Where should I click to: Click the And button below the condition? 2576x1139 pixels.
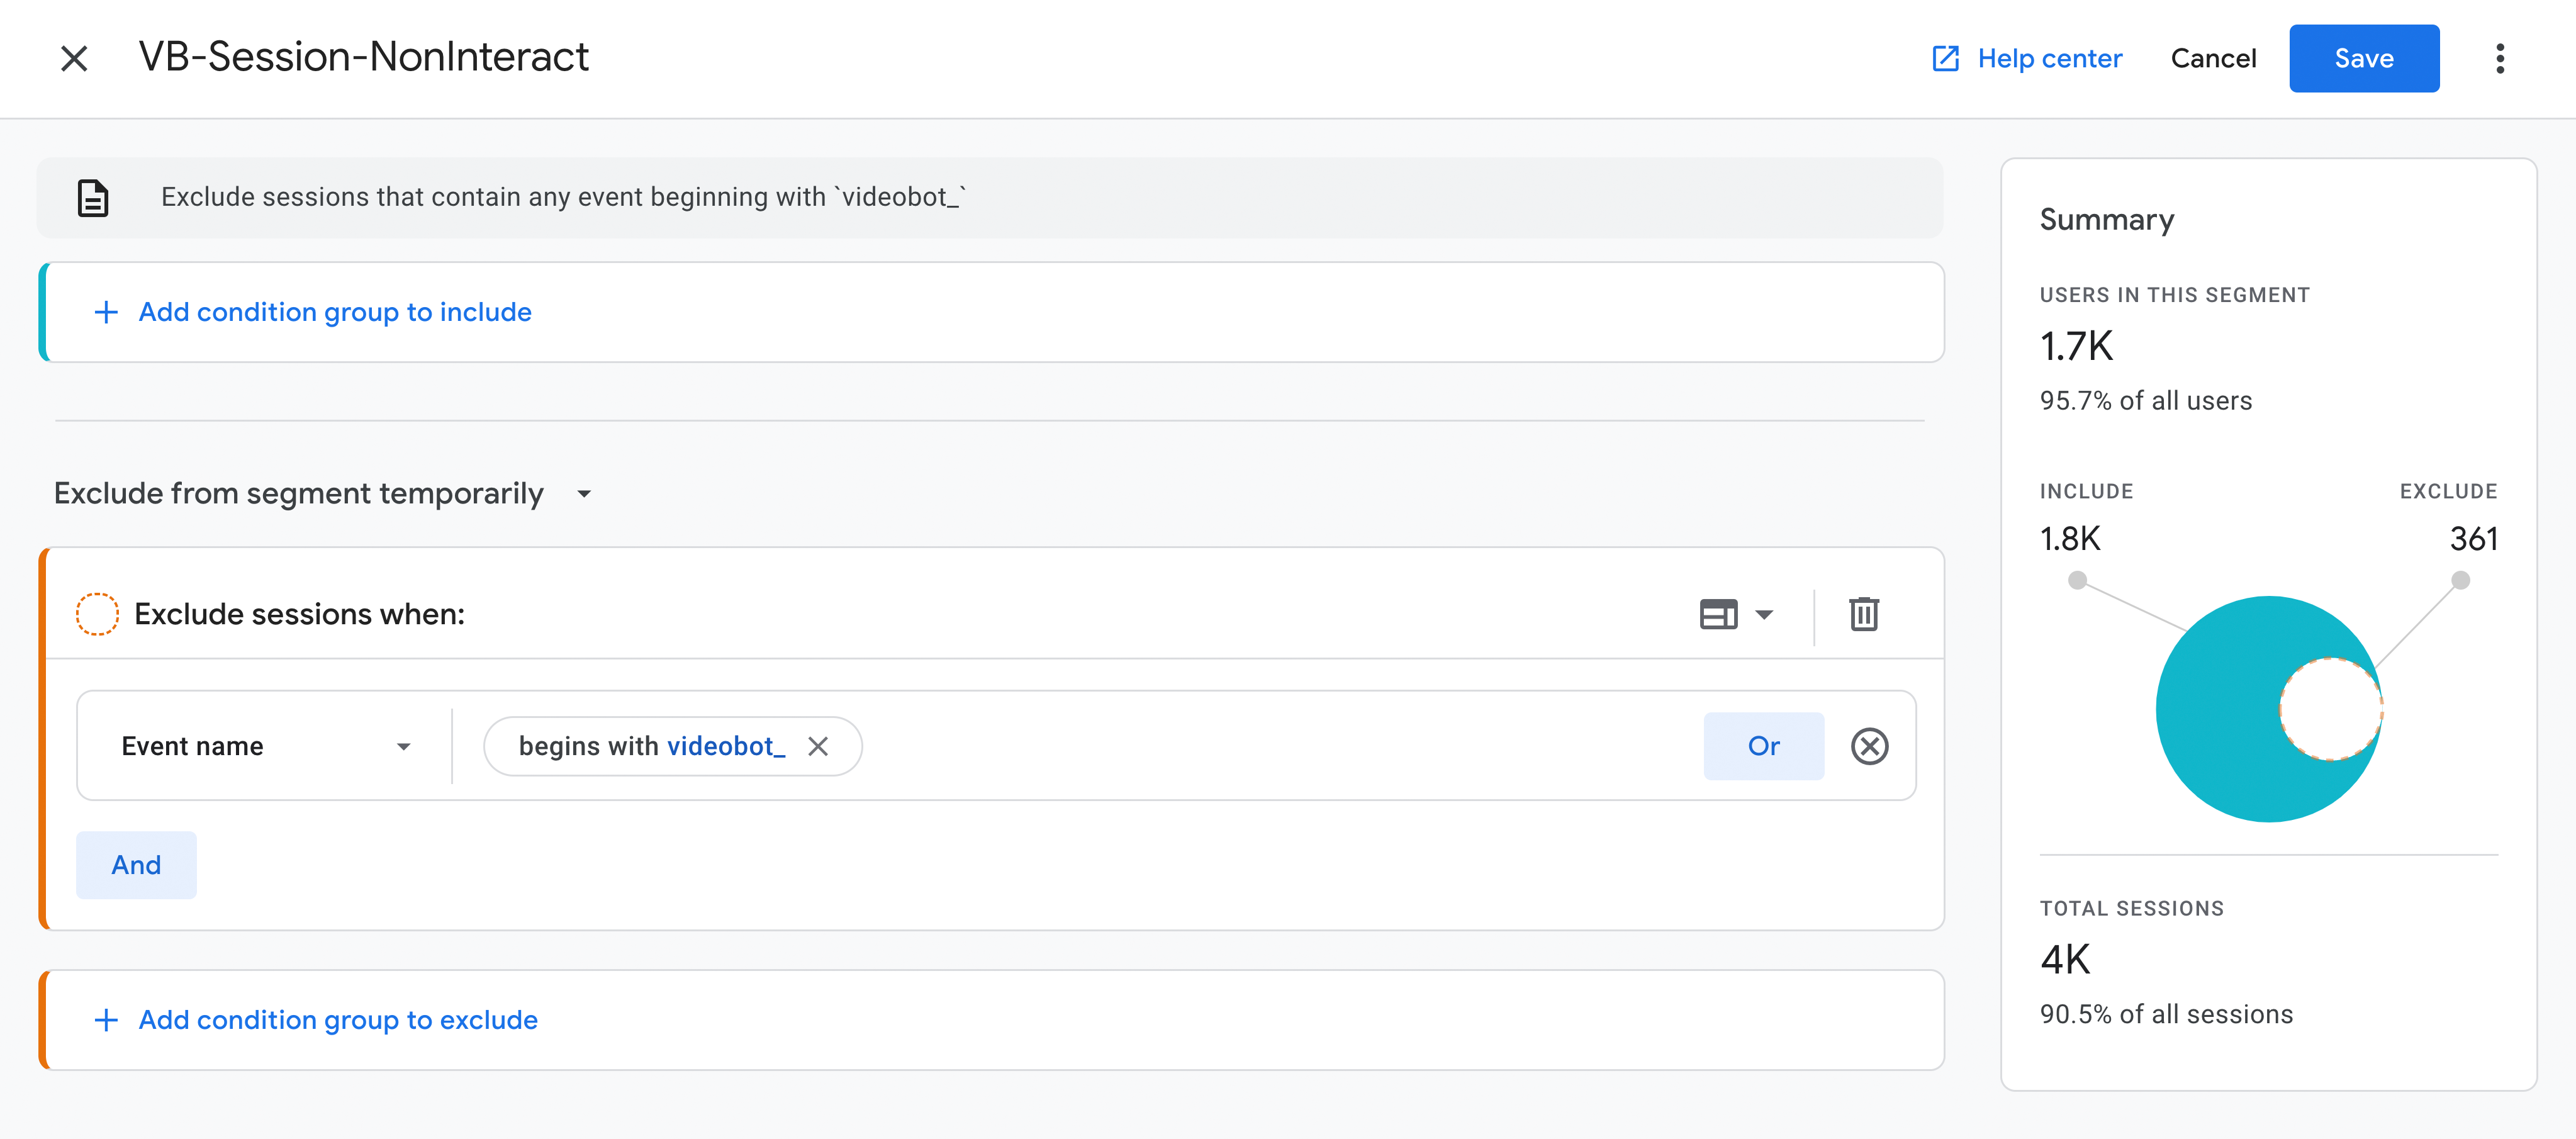[136, 865]
